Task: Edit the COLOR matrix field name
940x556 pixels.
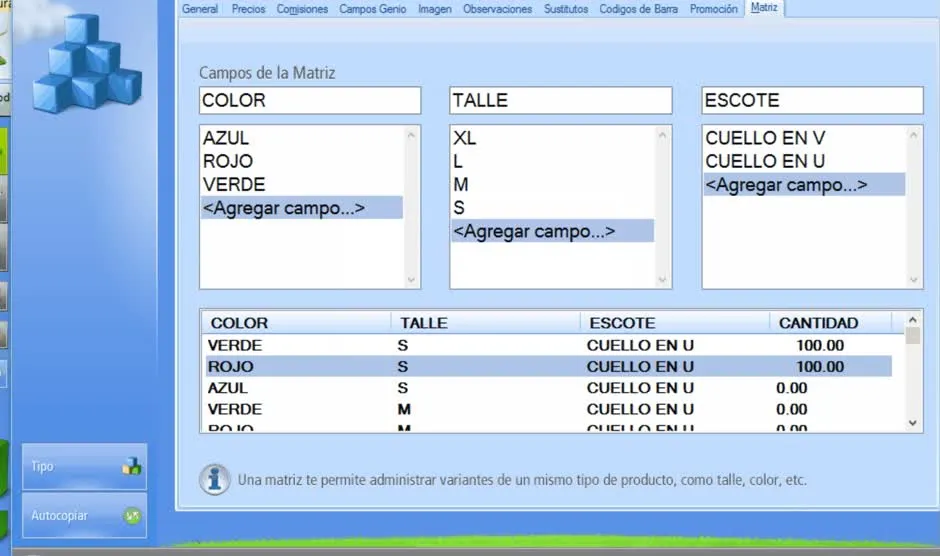Action: (310, 100)
